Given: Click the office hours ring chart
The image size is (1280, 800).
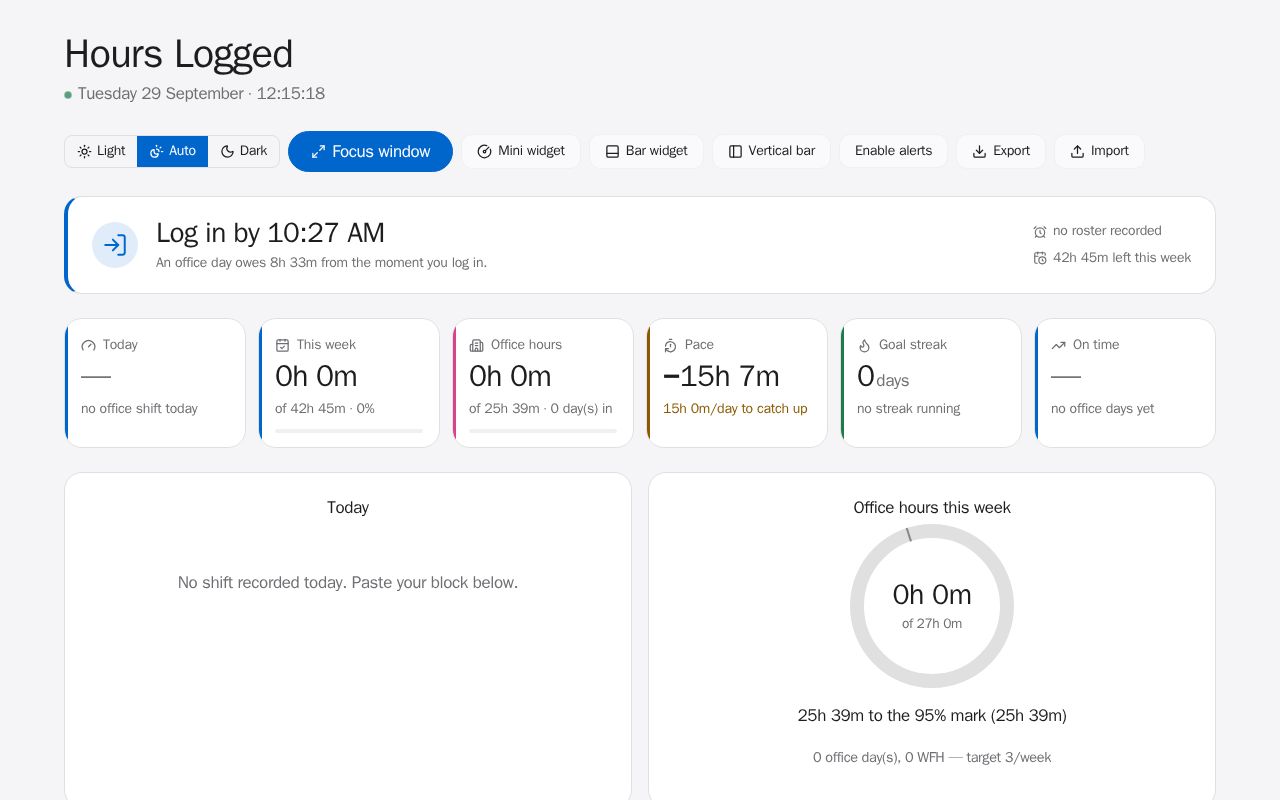Looking at the screenshot, I should (x=932, y=606).
